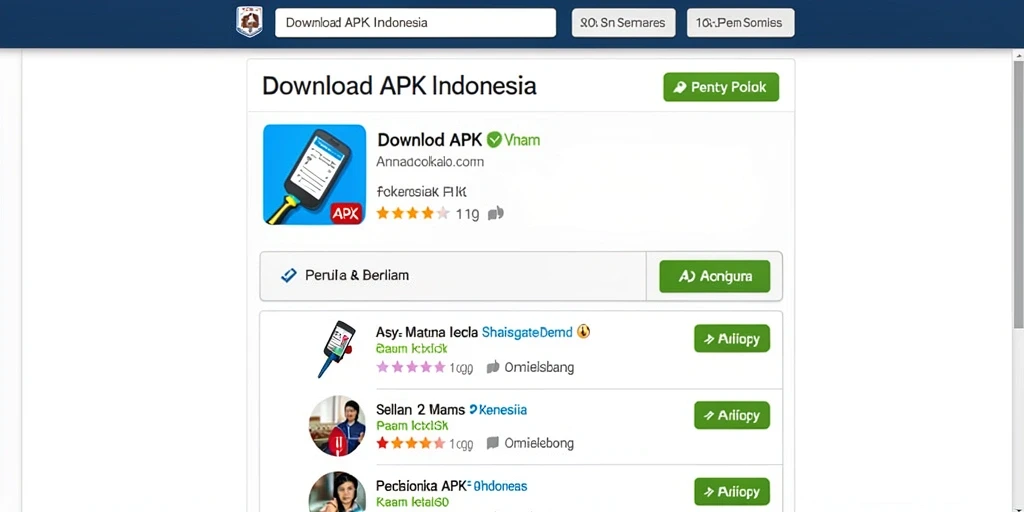The image size is (1024, 512).
Task: Click the green 'Penty Polok' button
Action: [x=721, y=87]
